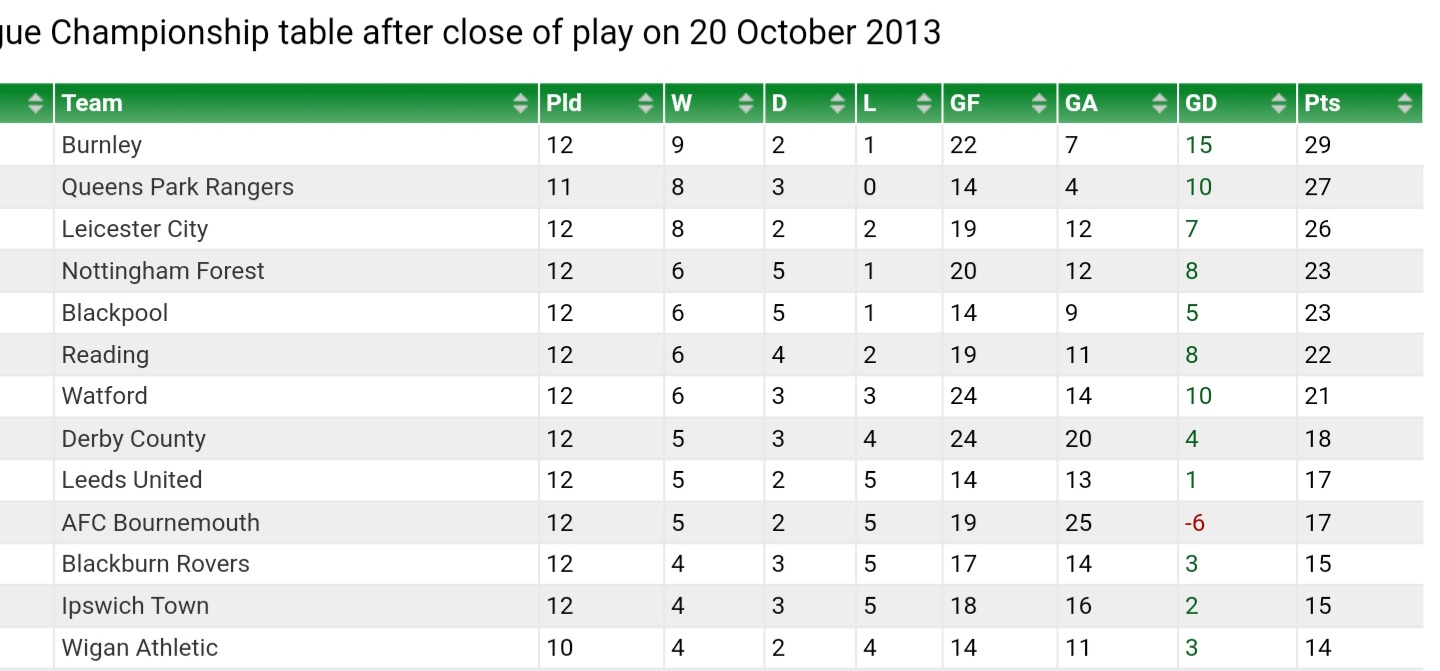This screenshot has width=1440, height=671.
Task: Sort by goals for using GF arrows
Action: [x=1039, y=103]
